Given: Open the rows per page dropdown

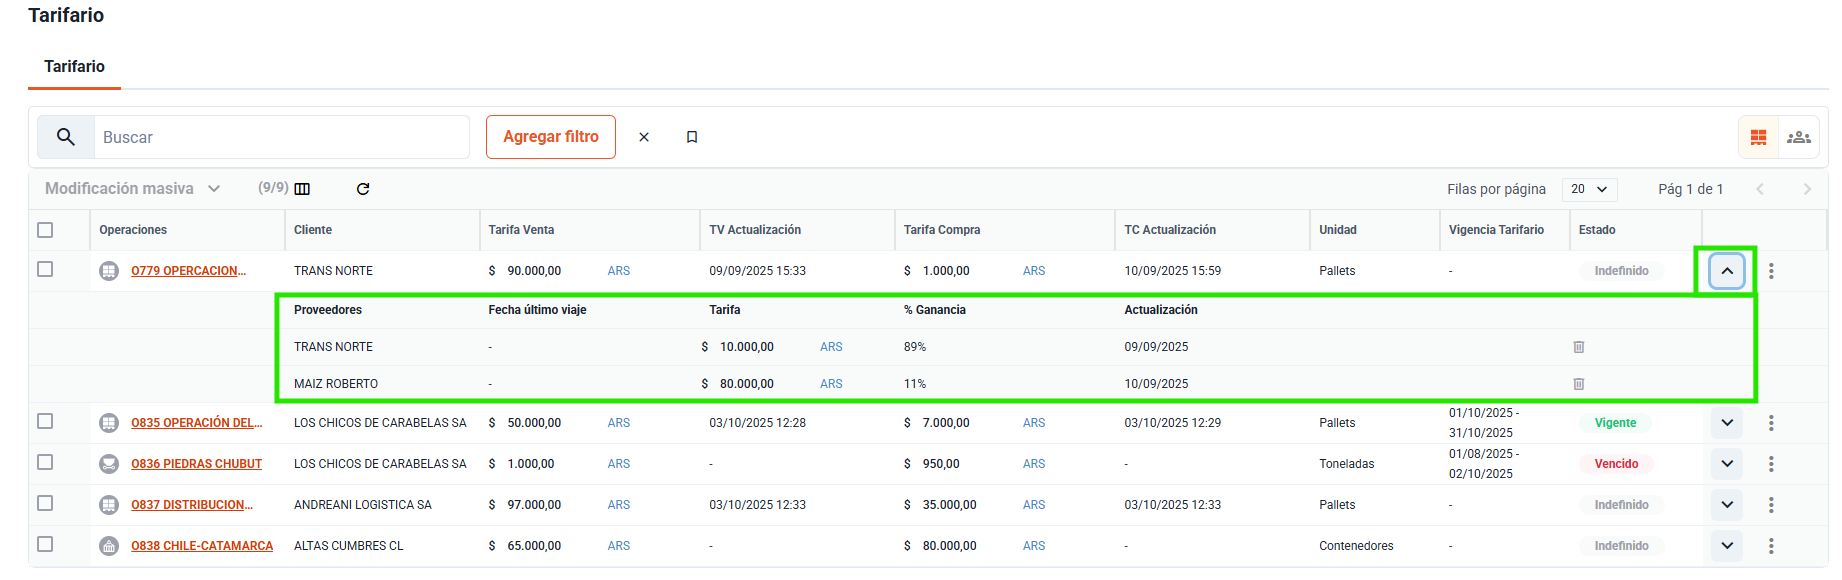Looking at the screenshot, I should (1588, 189).
